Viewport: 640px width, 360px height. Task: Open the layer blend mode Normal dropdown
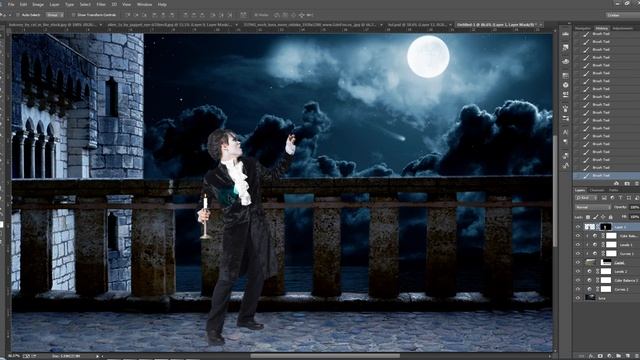(592, 207)
